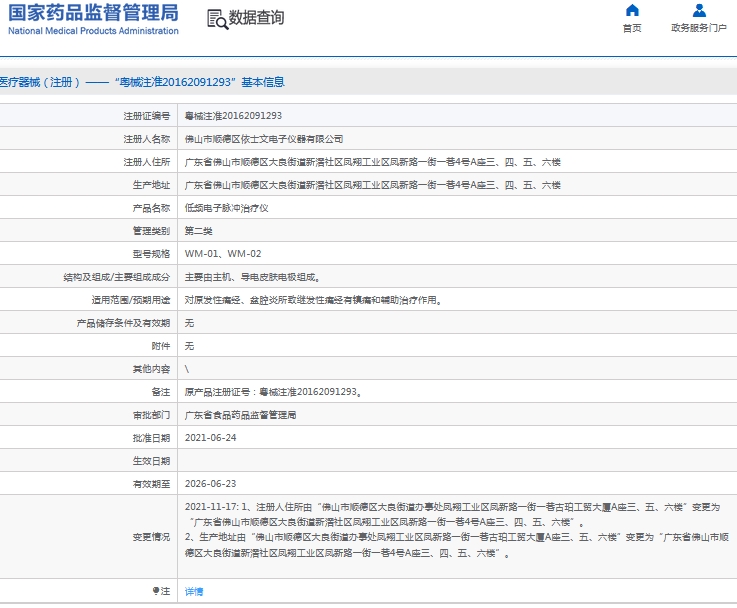The height and width of the screenshot is (608, 737).
Task: Open the 政务服务门户 user icon
Action: coord(699,10)
